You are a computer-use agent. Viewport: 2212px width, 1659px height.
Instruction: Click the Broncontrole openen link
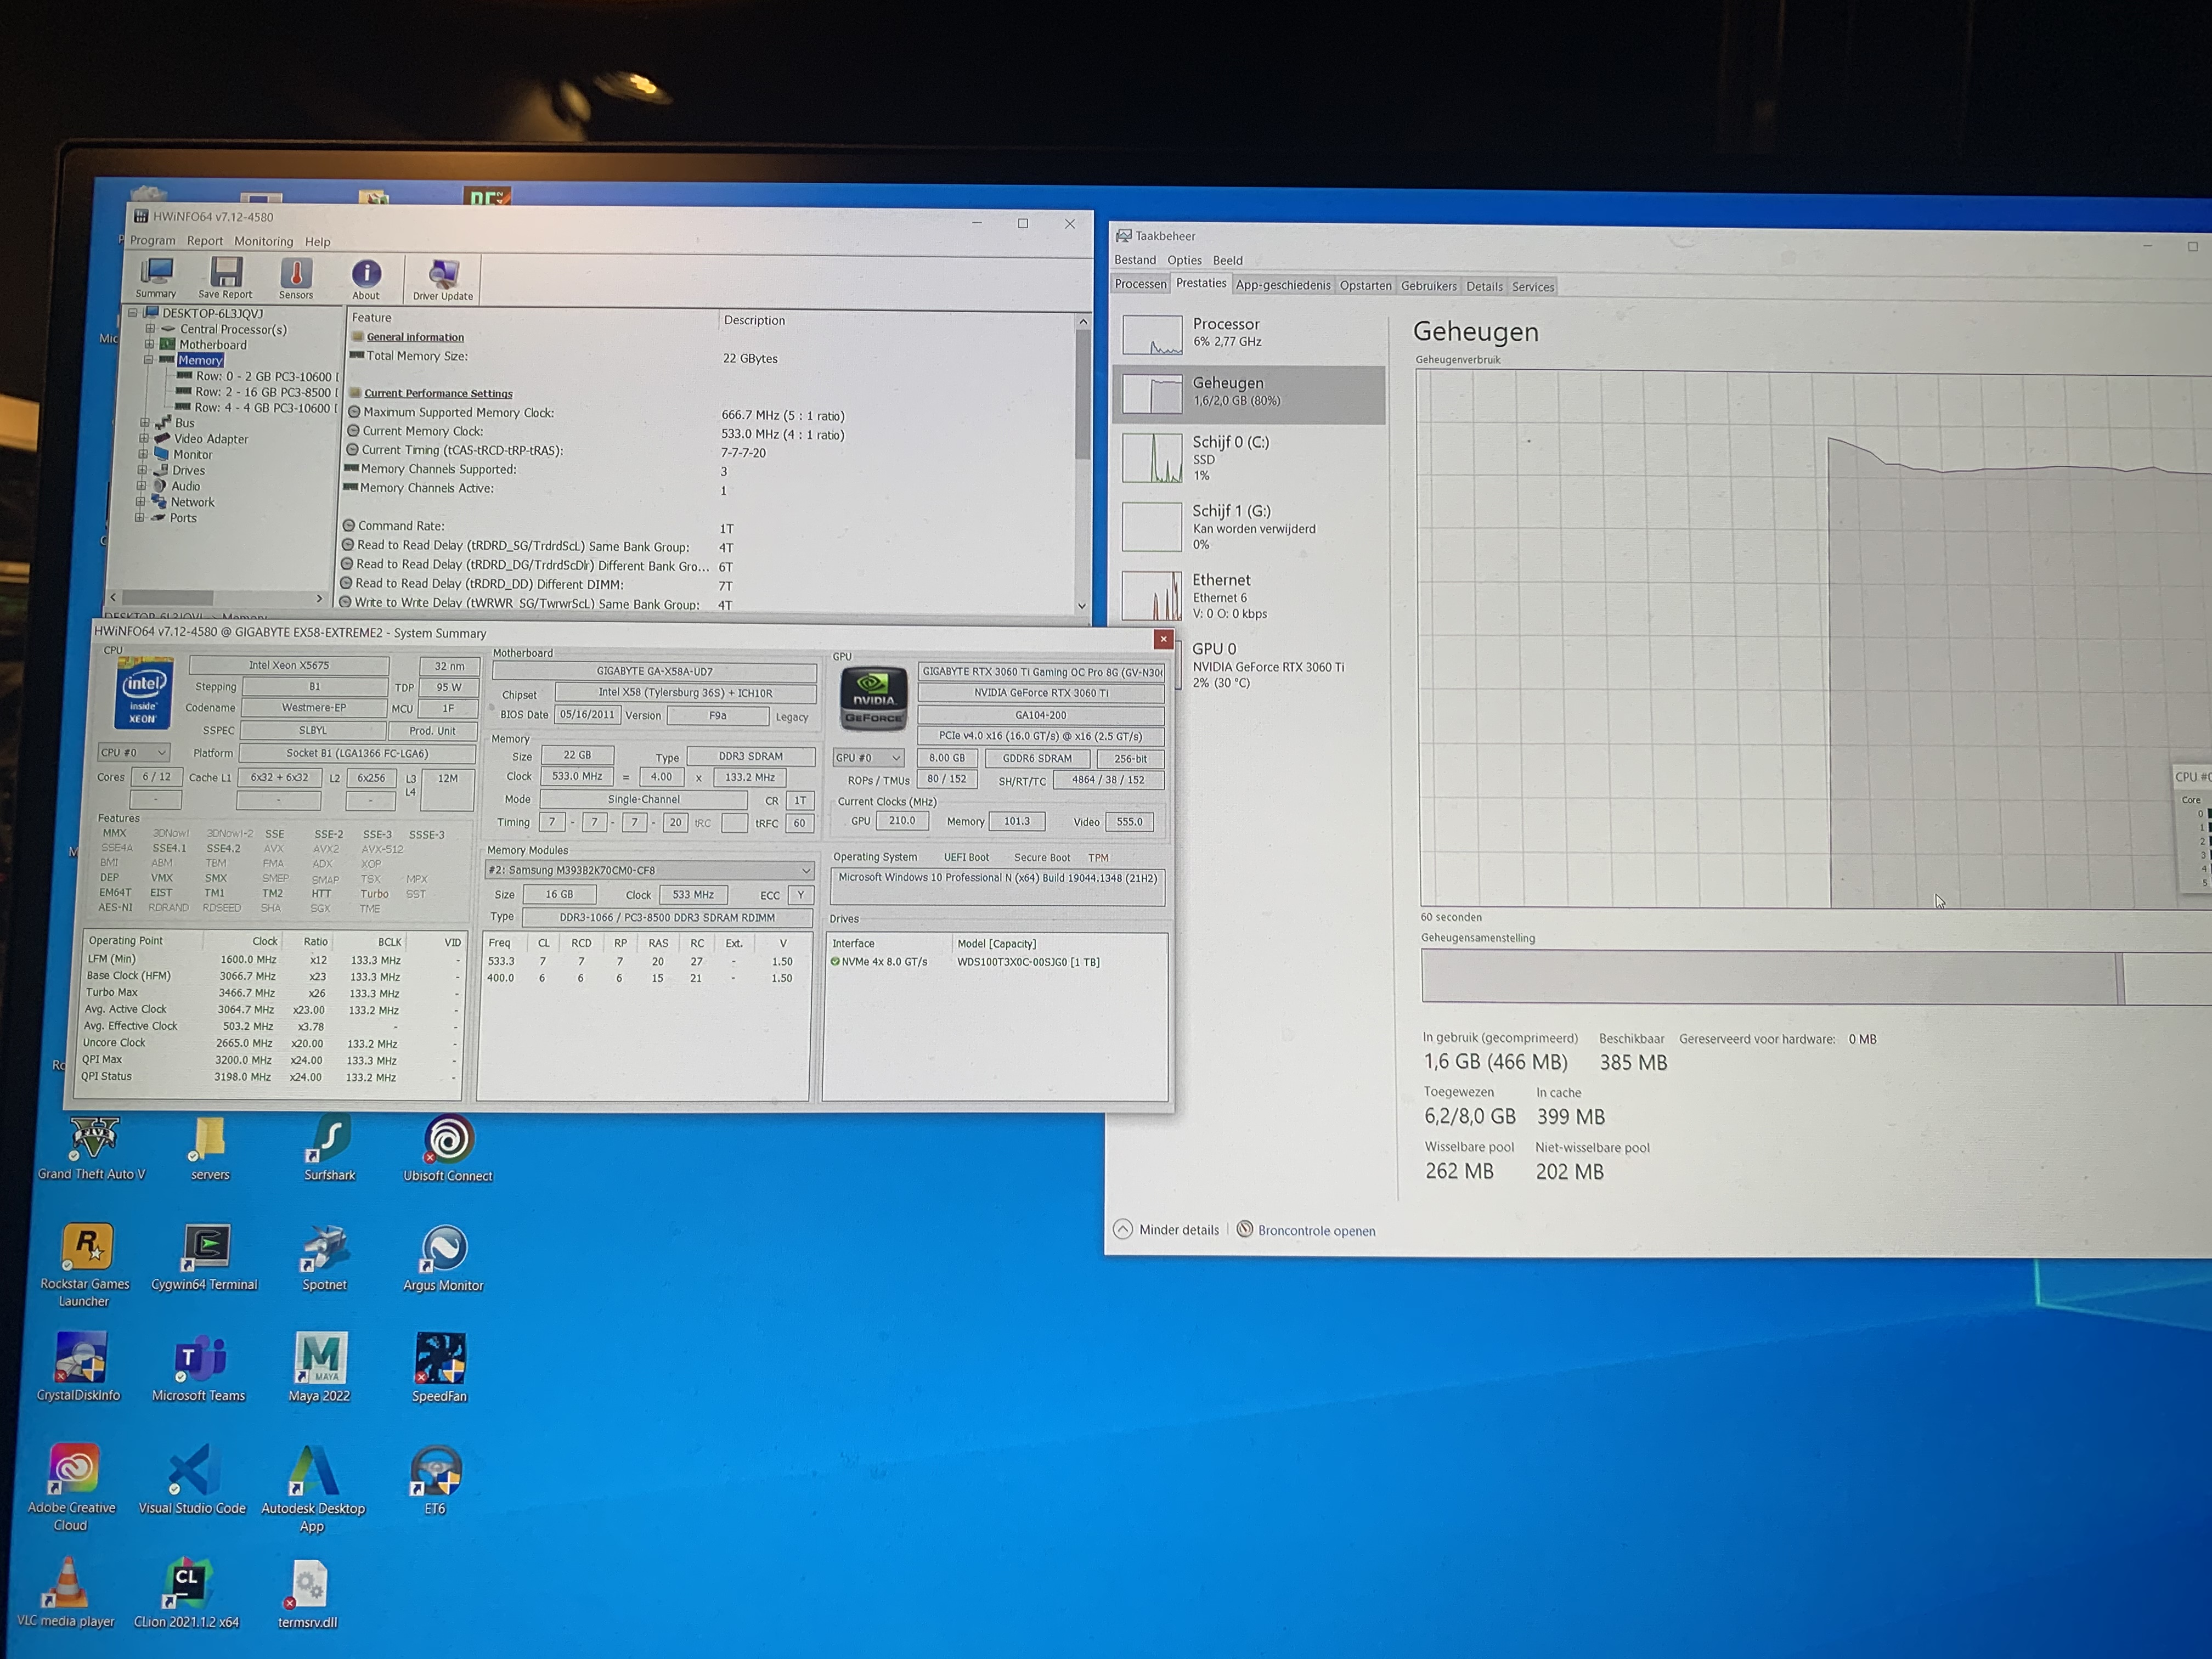pyautogui.click(x=1306, y=1230)
